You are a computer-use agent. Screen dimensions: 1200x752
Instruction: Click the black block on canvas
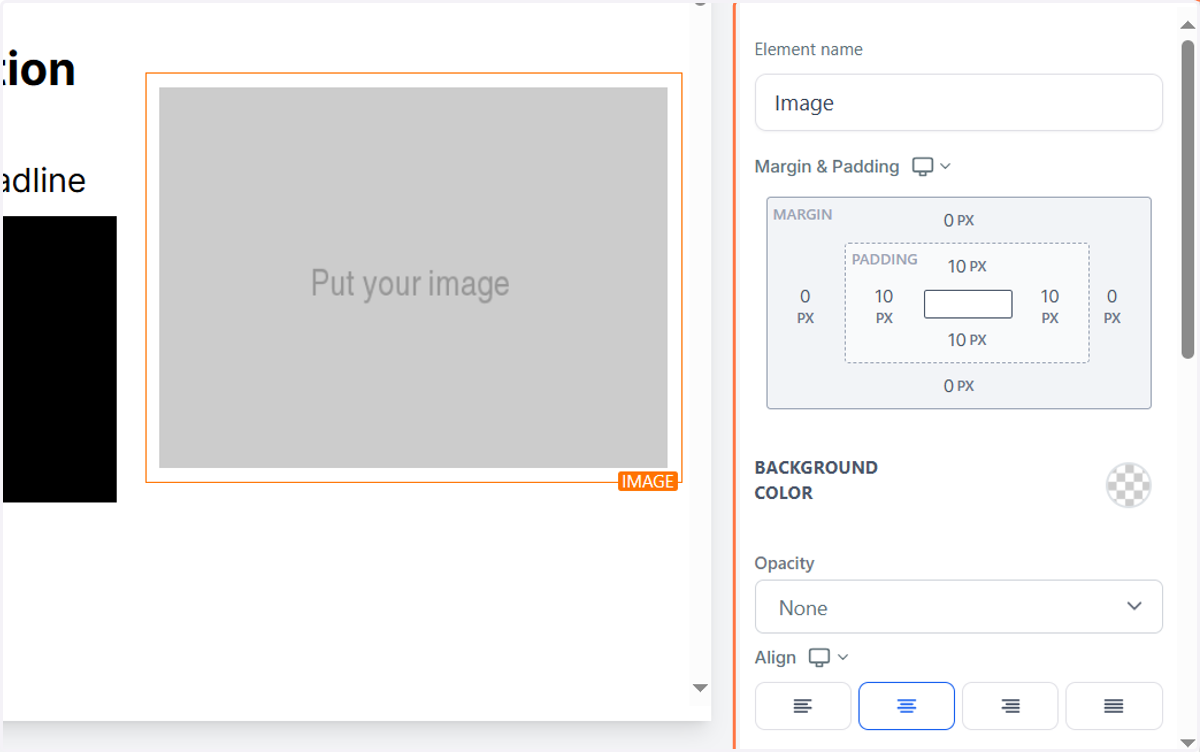click(x=60, y=359)
